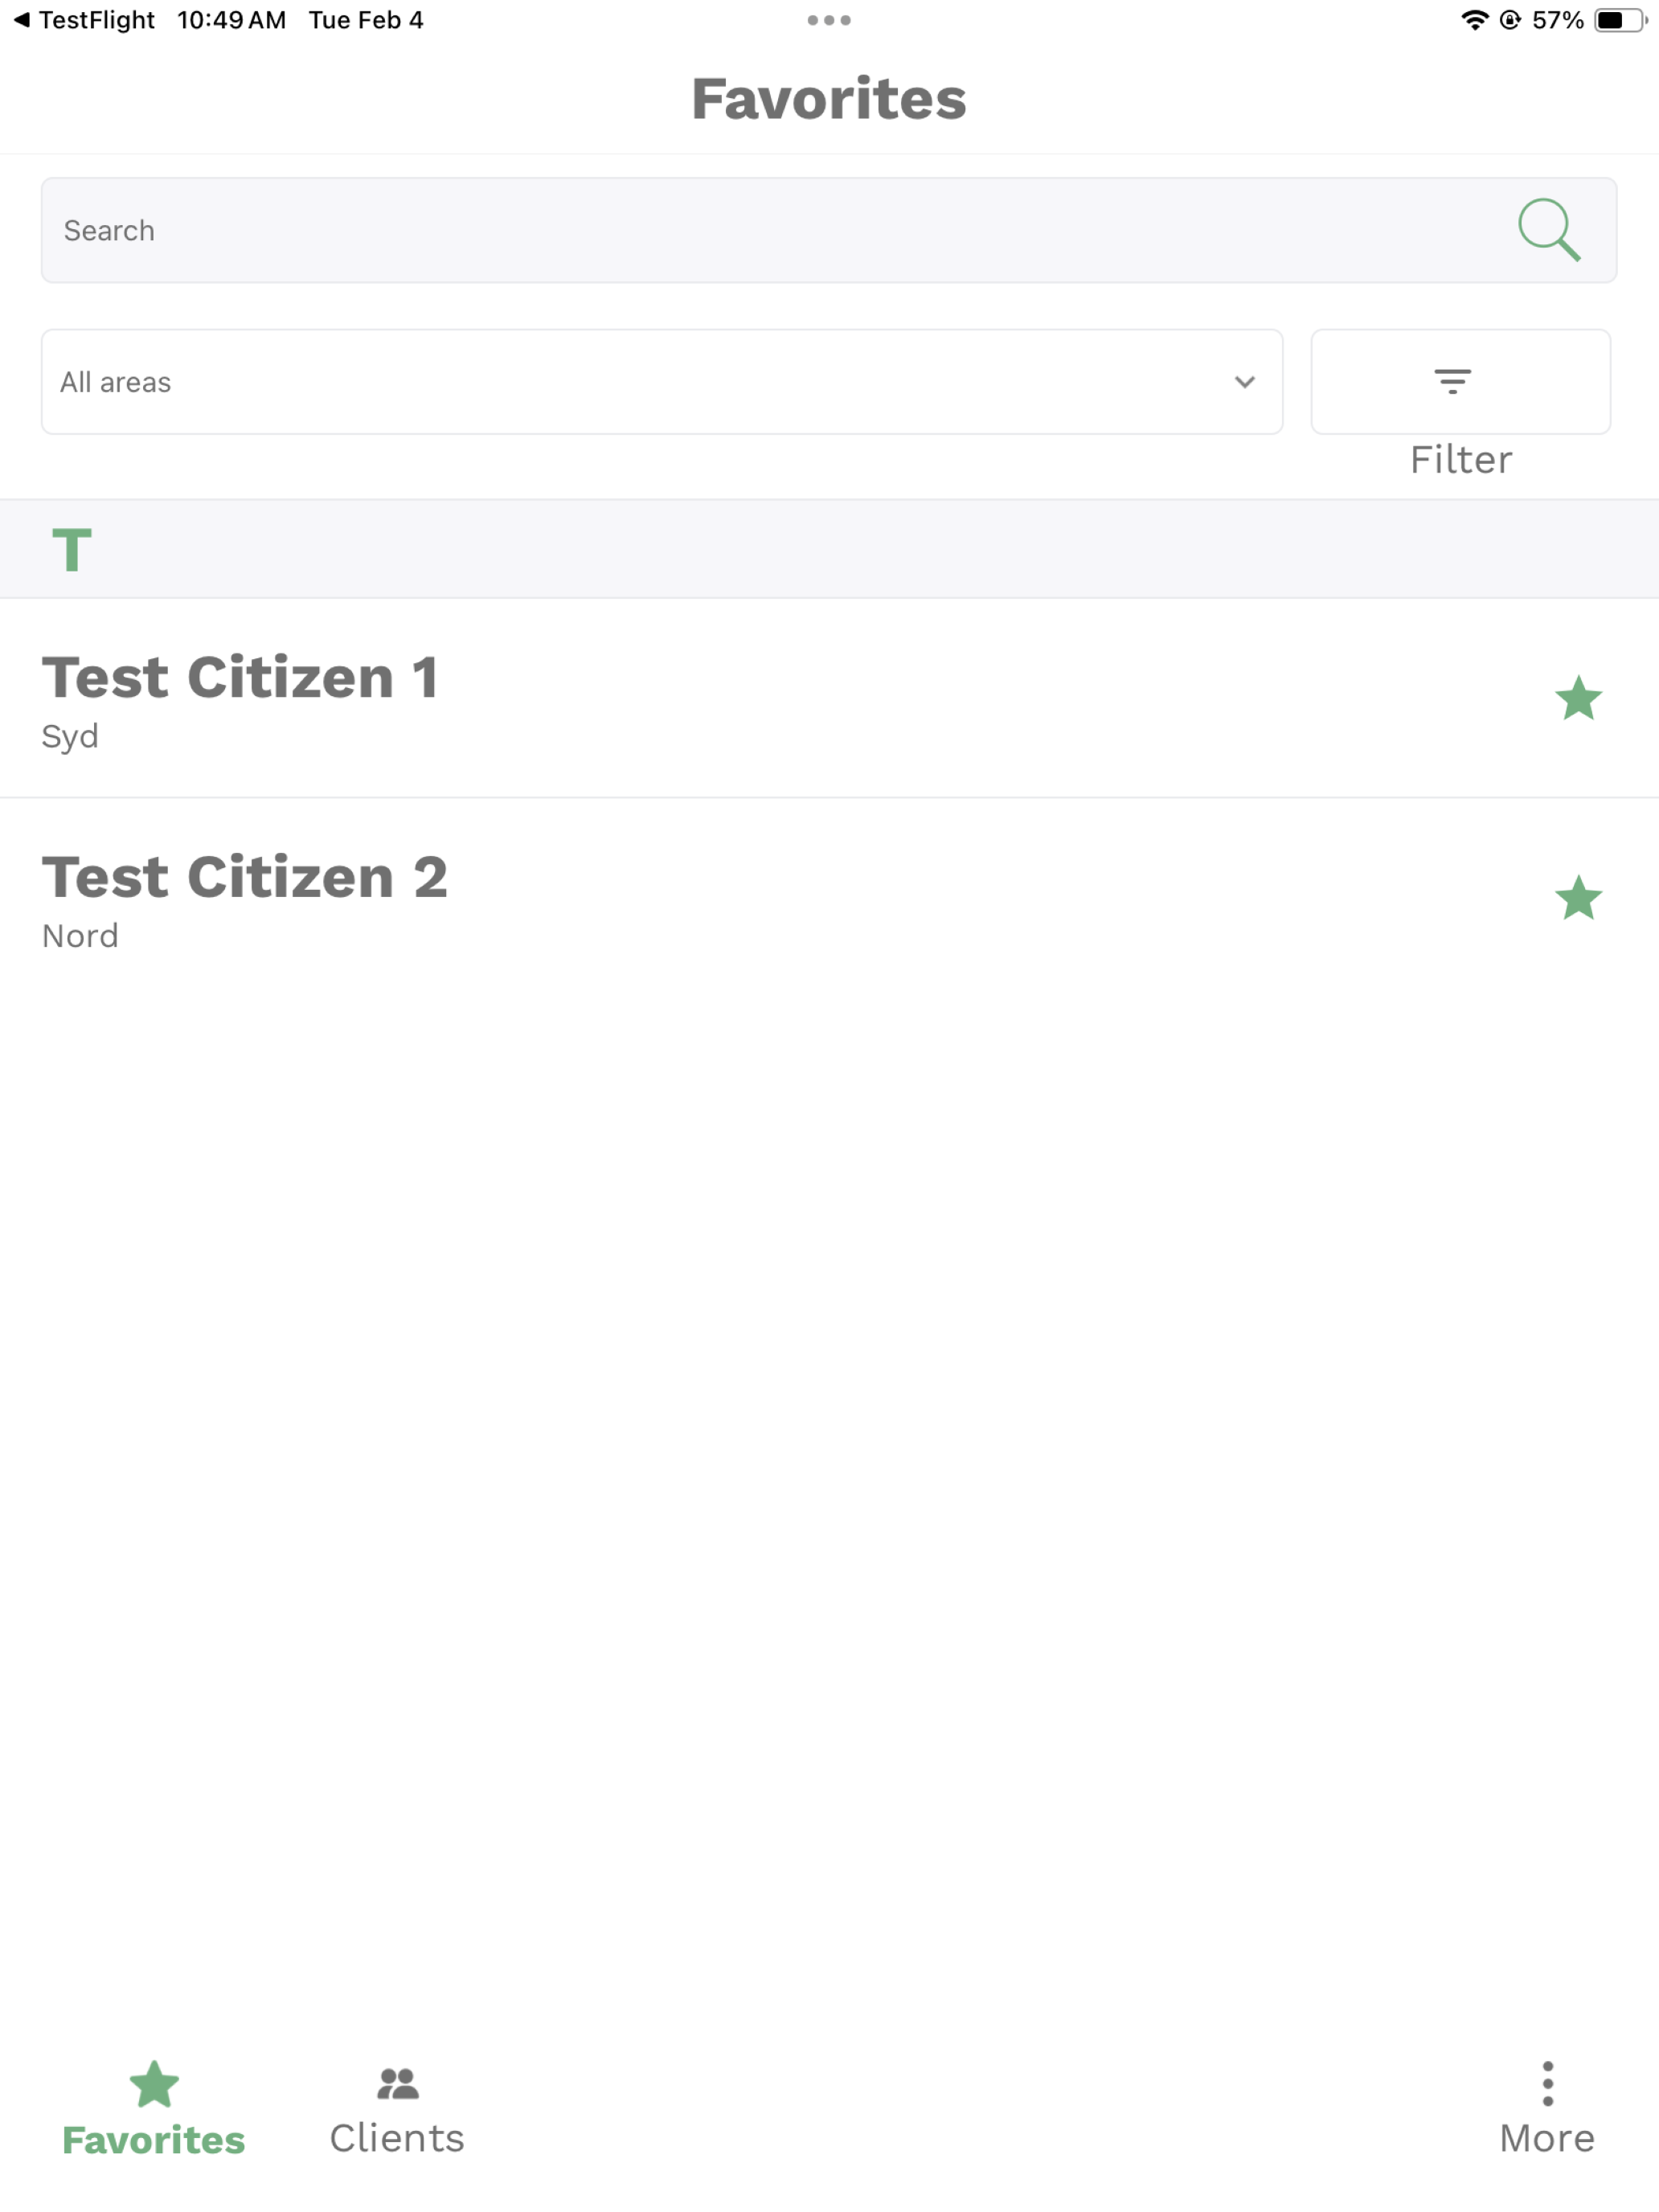Expand the All areas dropdown
The height and width of the screenshot is (2212, 1659).
[661, 381]
